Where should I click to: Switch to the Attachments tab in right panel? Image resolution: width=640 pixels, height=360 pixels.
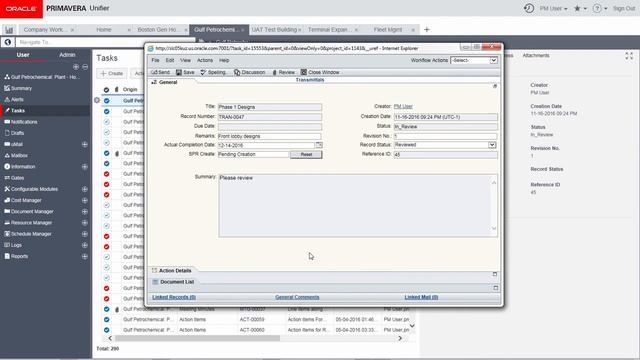pos(536,56)
